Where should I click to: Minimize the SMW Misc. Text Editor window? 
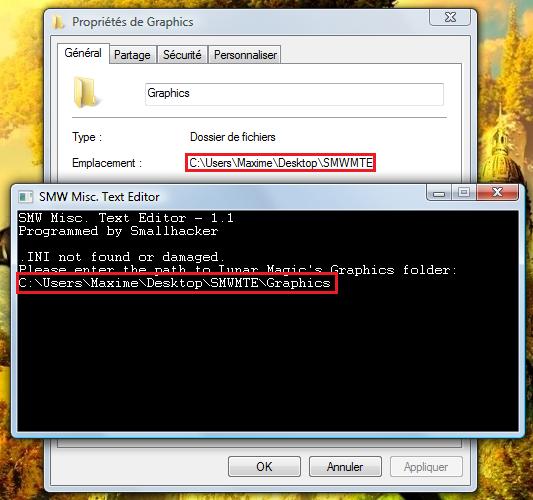click(439, 193)
